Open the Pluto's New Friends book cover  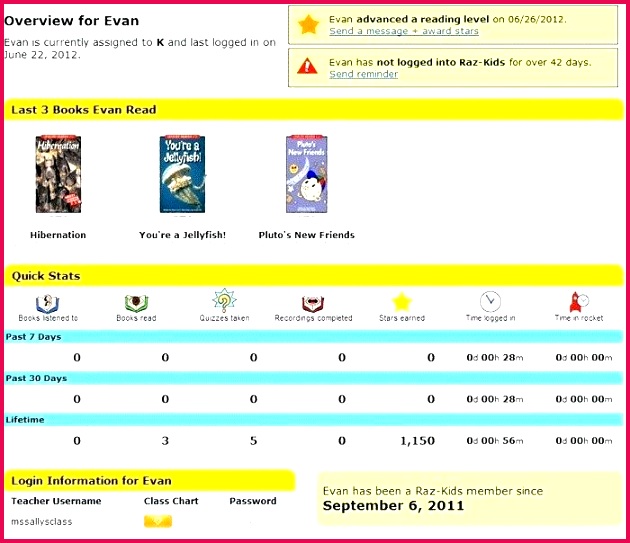pyautogui.click(x=306, y=176)
